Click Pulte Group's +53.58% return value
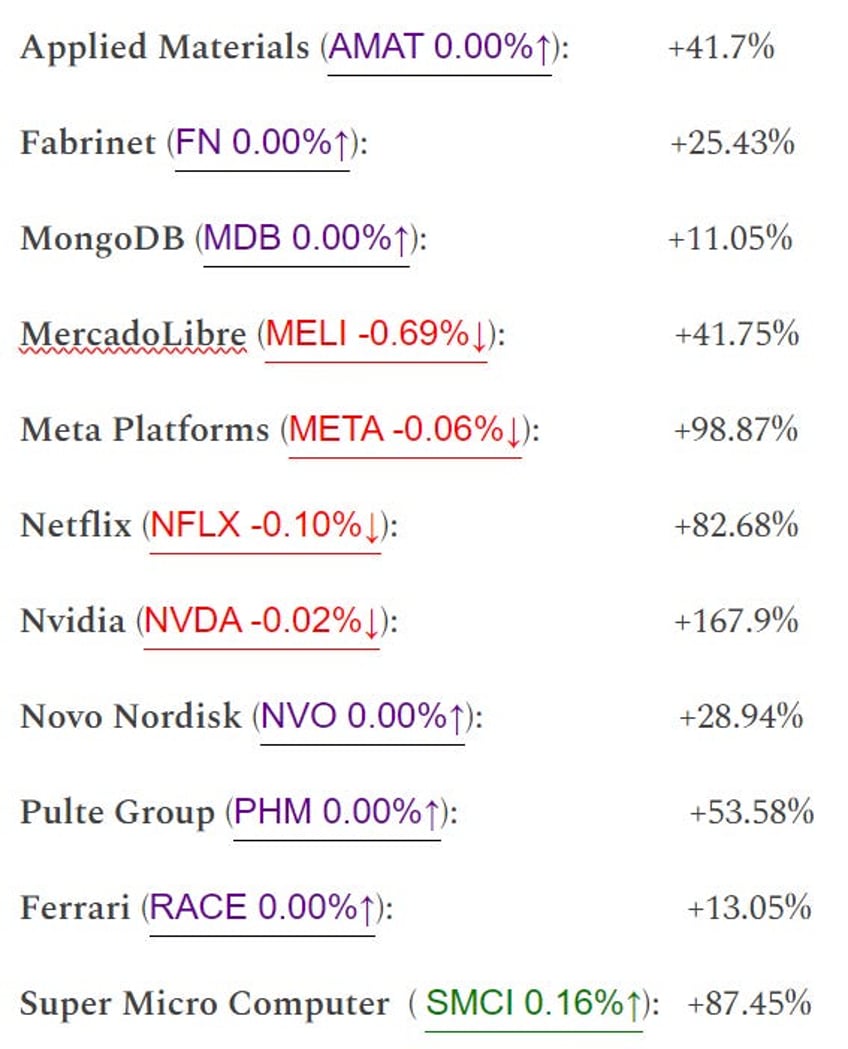This screenshot has width=848, height=1049. [752, 813]
